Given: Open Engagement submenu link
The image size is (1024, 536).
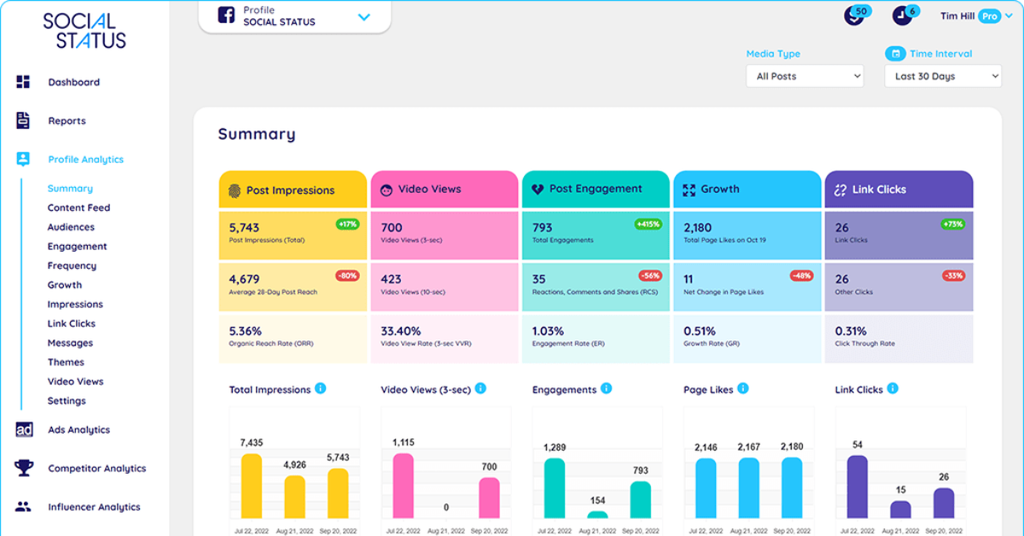Looking at the screenshot, I should click(x=77, y=246).
